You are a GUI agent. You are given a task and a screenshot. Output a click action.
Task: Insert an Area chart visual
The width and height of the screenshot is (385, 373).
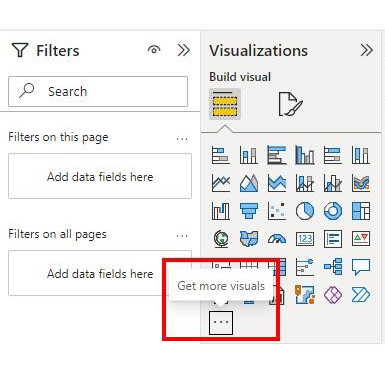coord(248,183)
